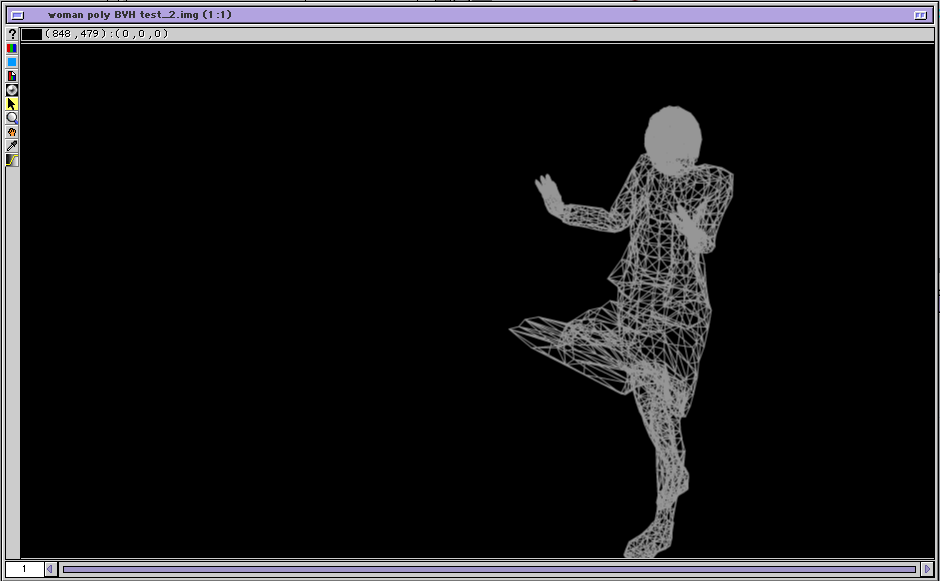The width and height of the screenshot is (940, 581).
Task: Click the left scroll arrow at bottom
Action: pyautogui.click(x=51, y=569)
